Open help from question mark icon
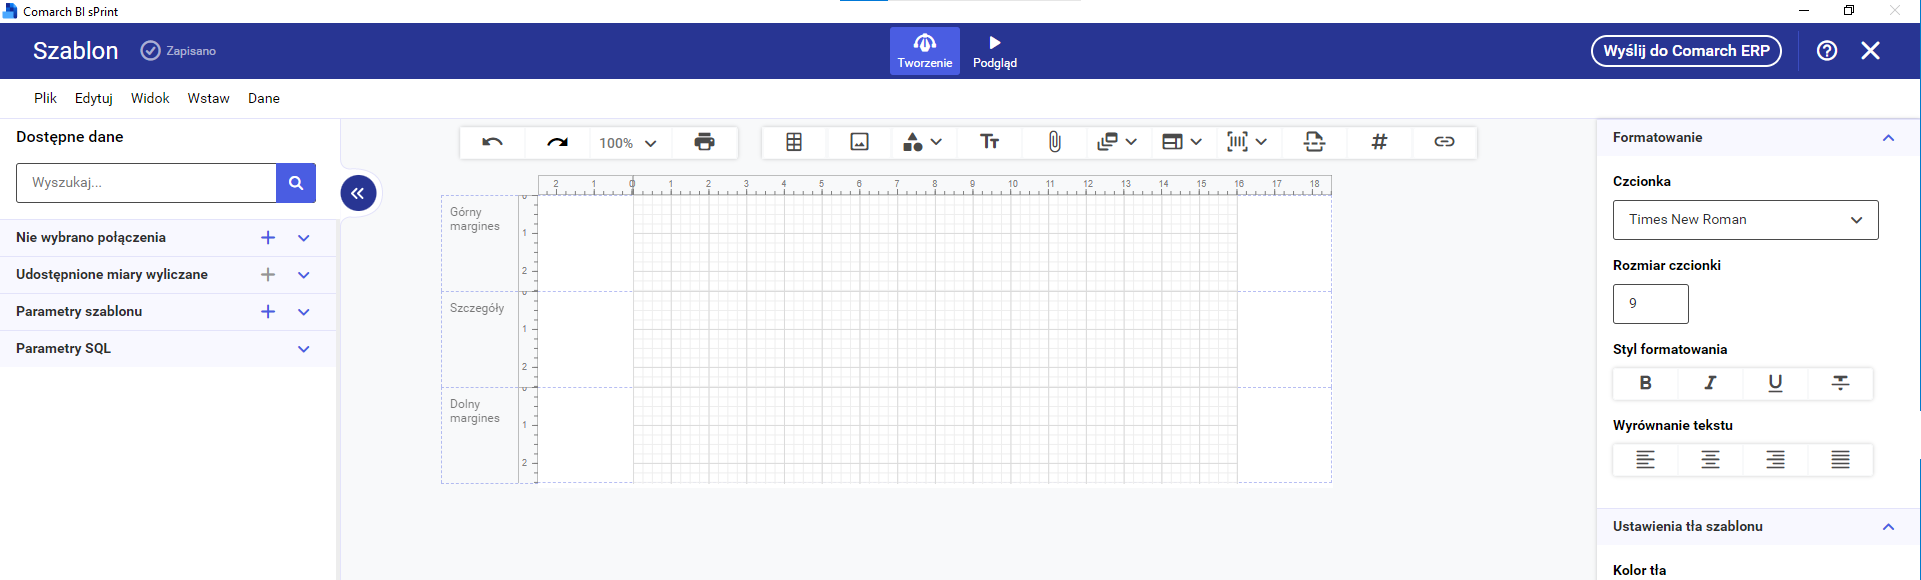Viewport: 1921px width, 580px height. [1827, 51]
